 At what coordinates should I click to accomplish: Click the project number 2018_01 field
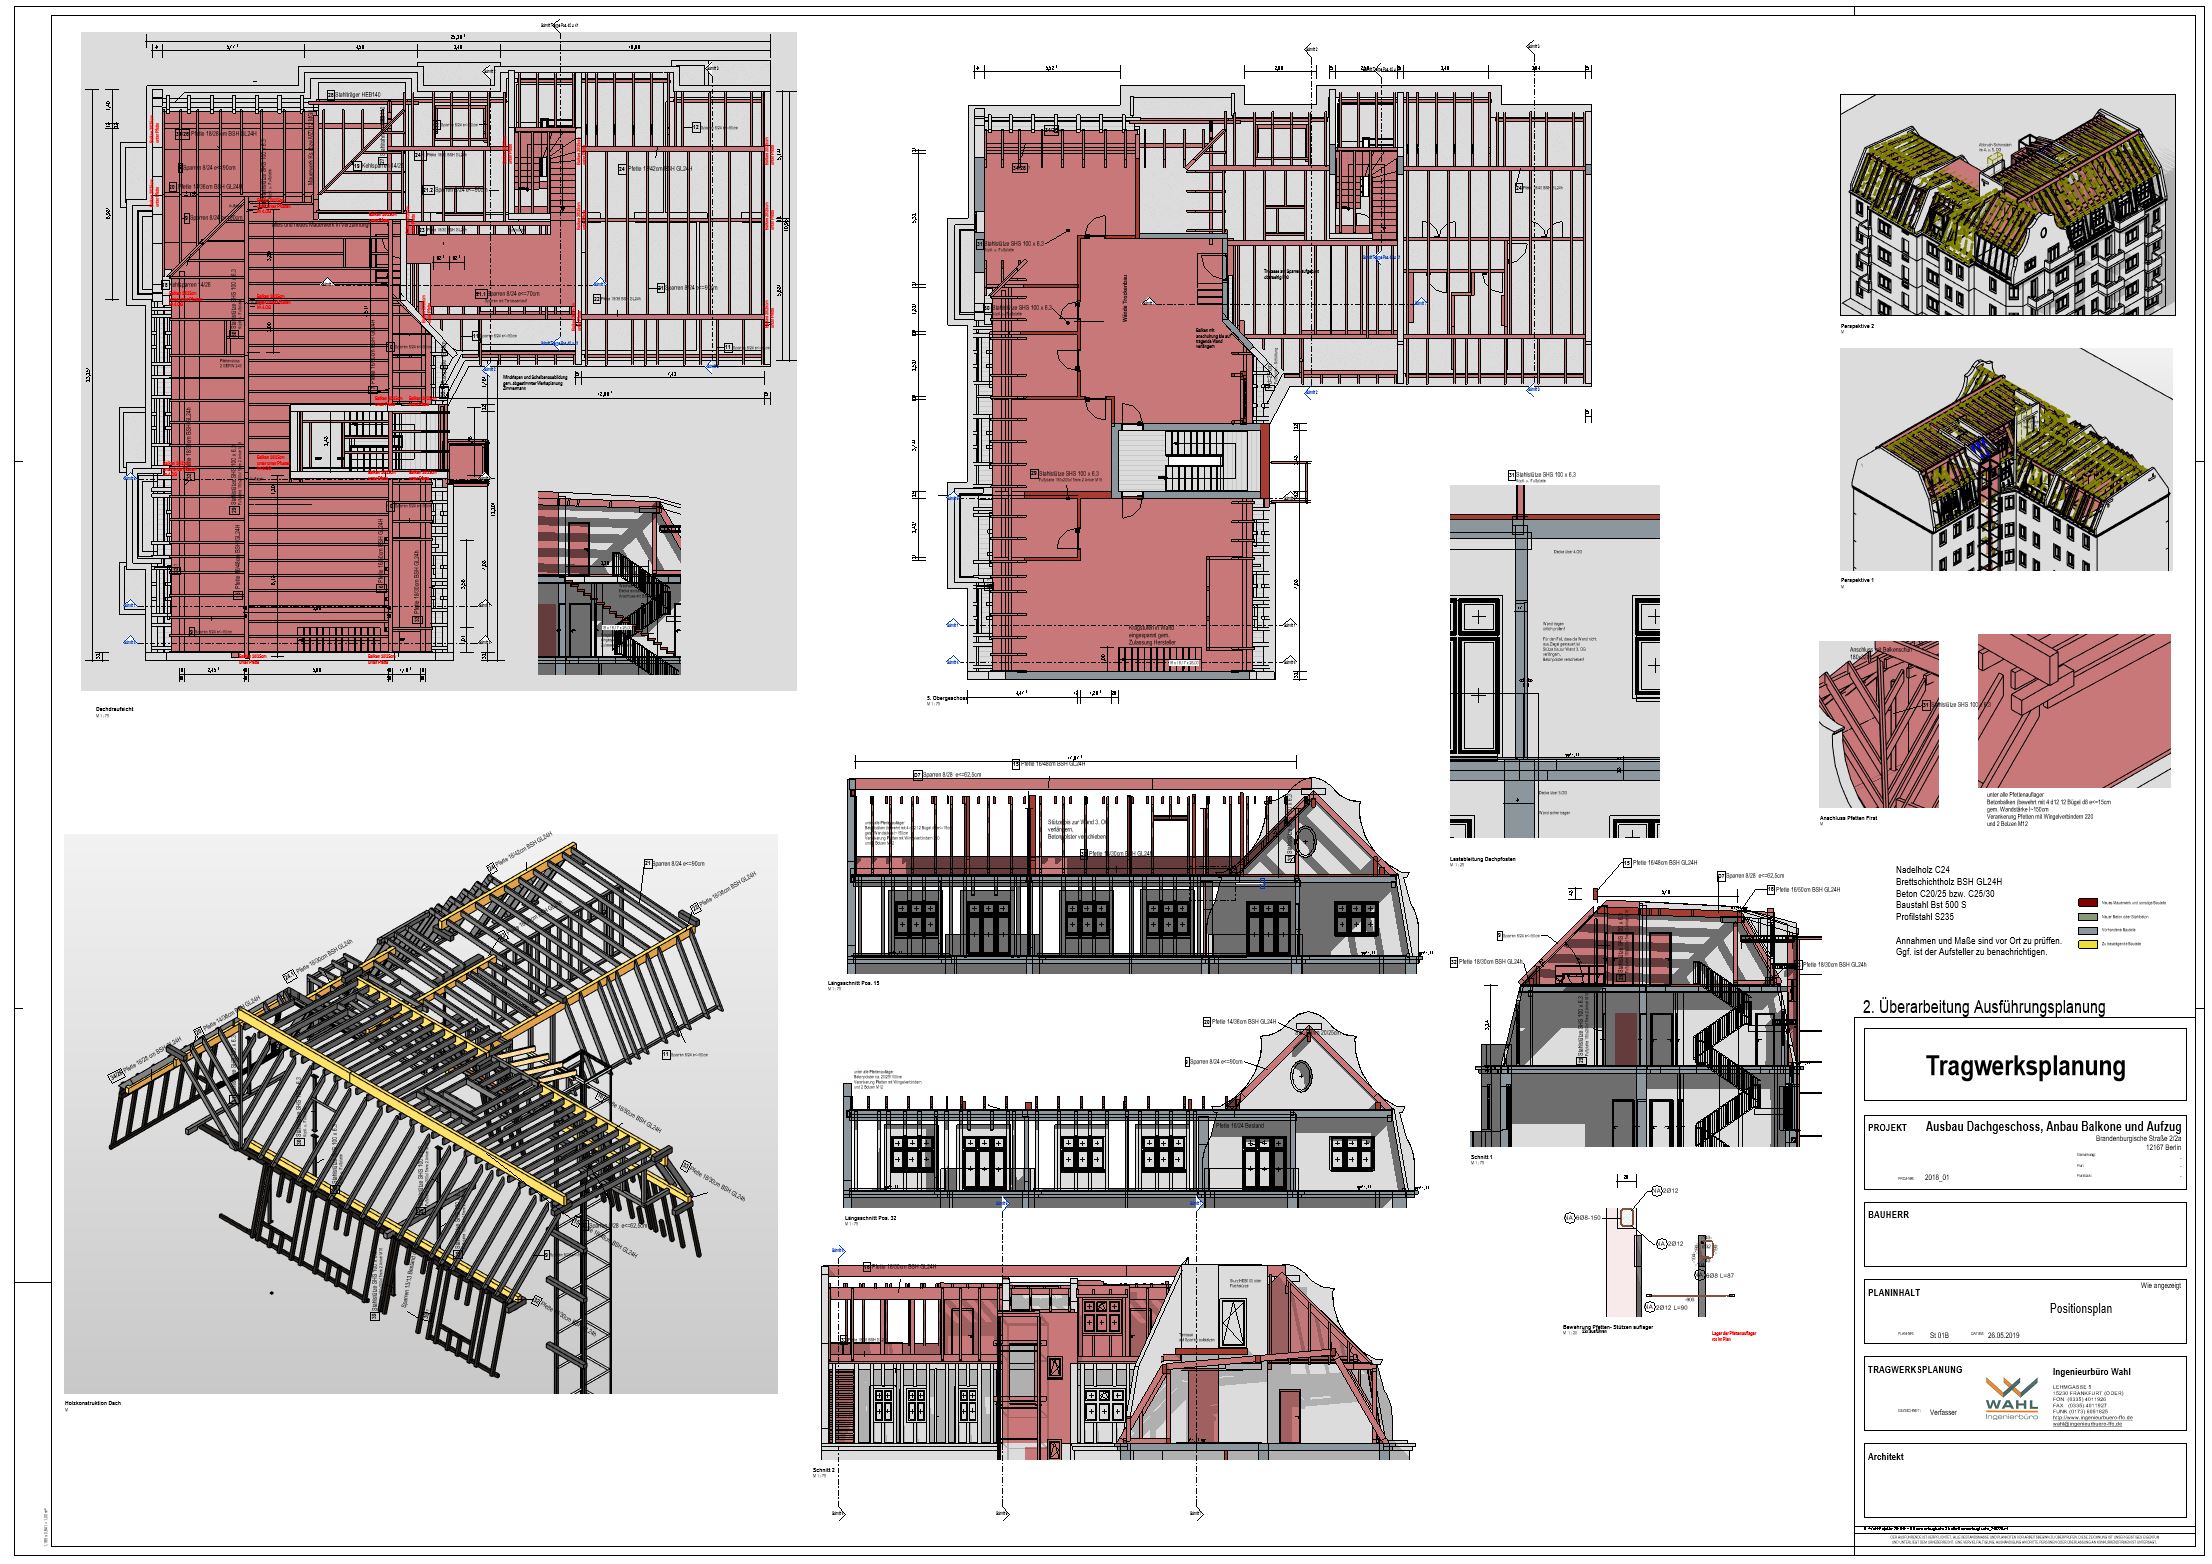(x=1936, y=1178)
